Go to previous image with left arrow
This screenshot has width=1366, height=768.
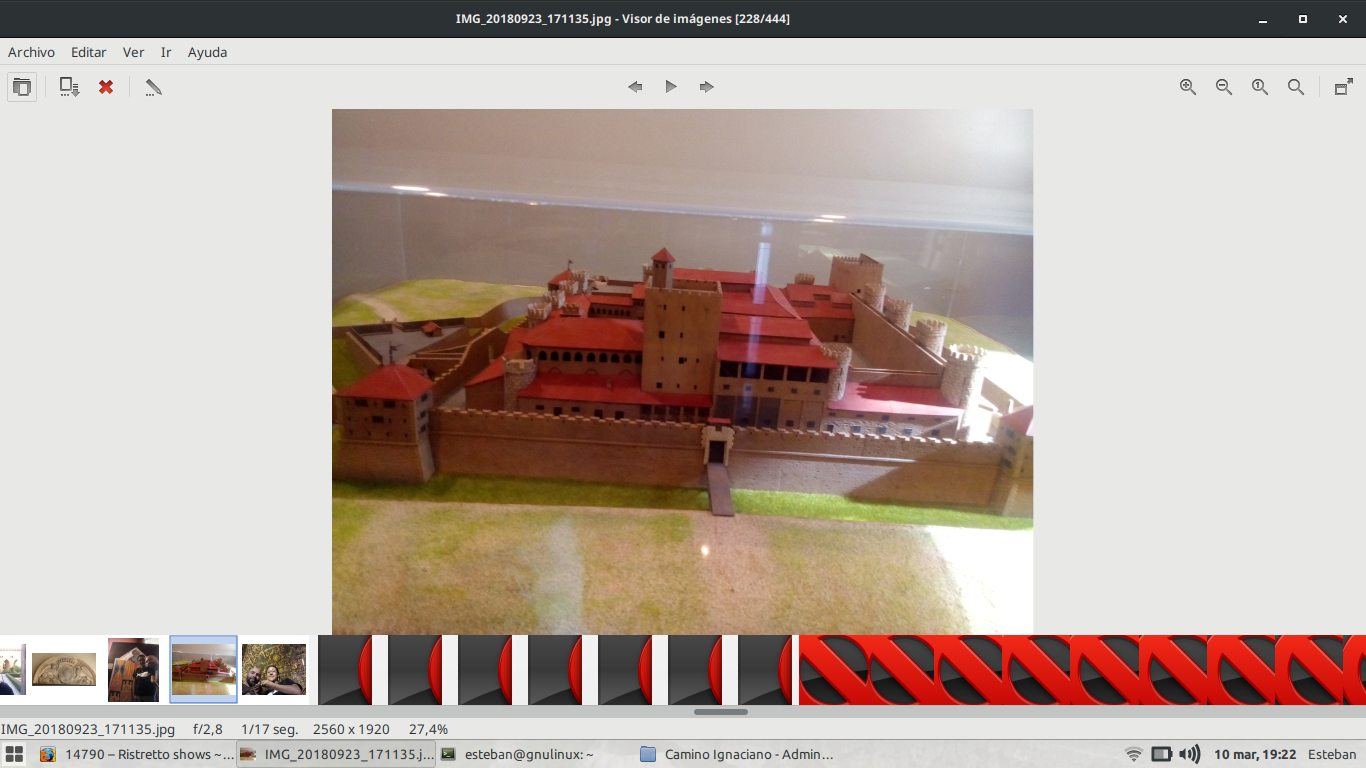coord(635,87)
